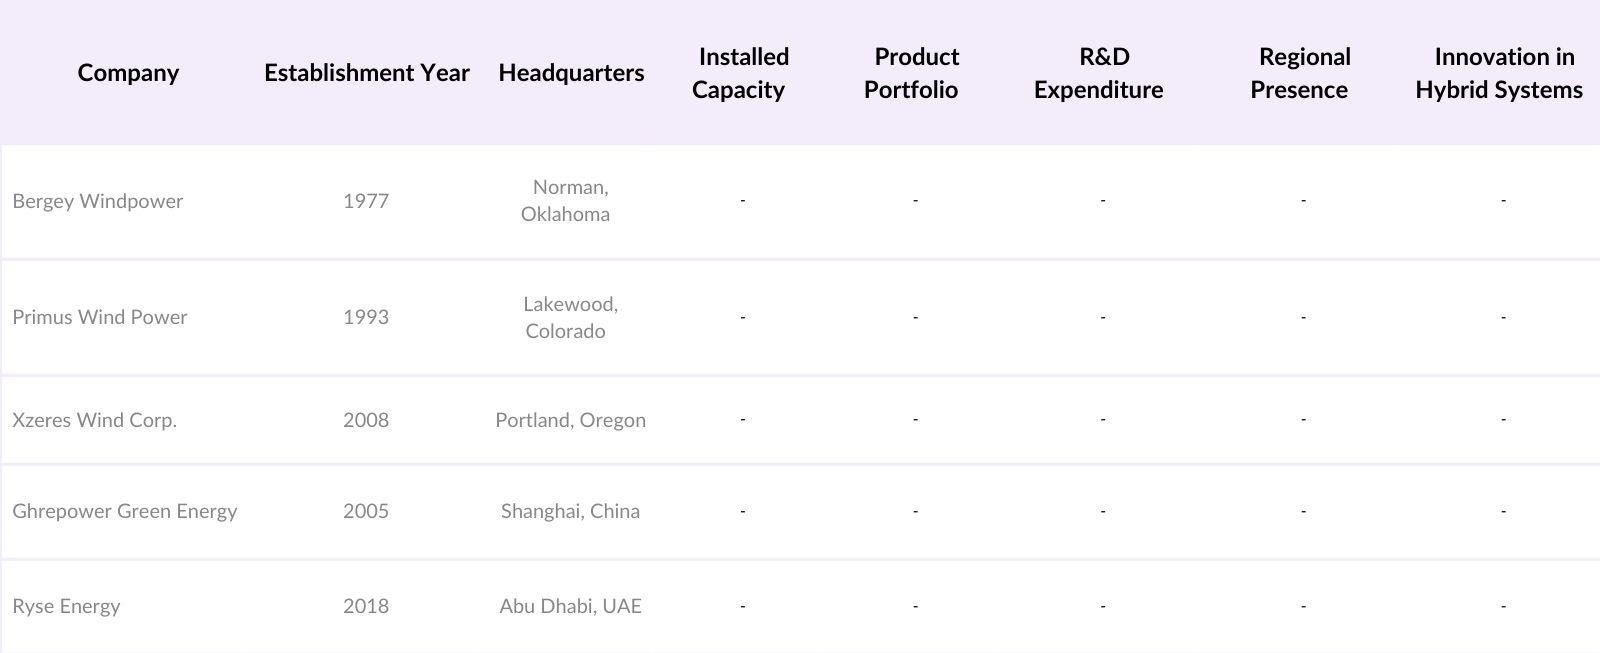Image resolution: width=1600 pixels, height=653 pixels.
Task: Click Innovation in Hybrid Systems header
Action: pos(1500,73)
